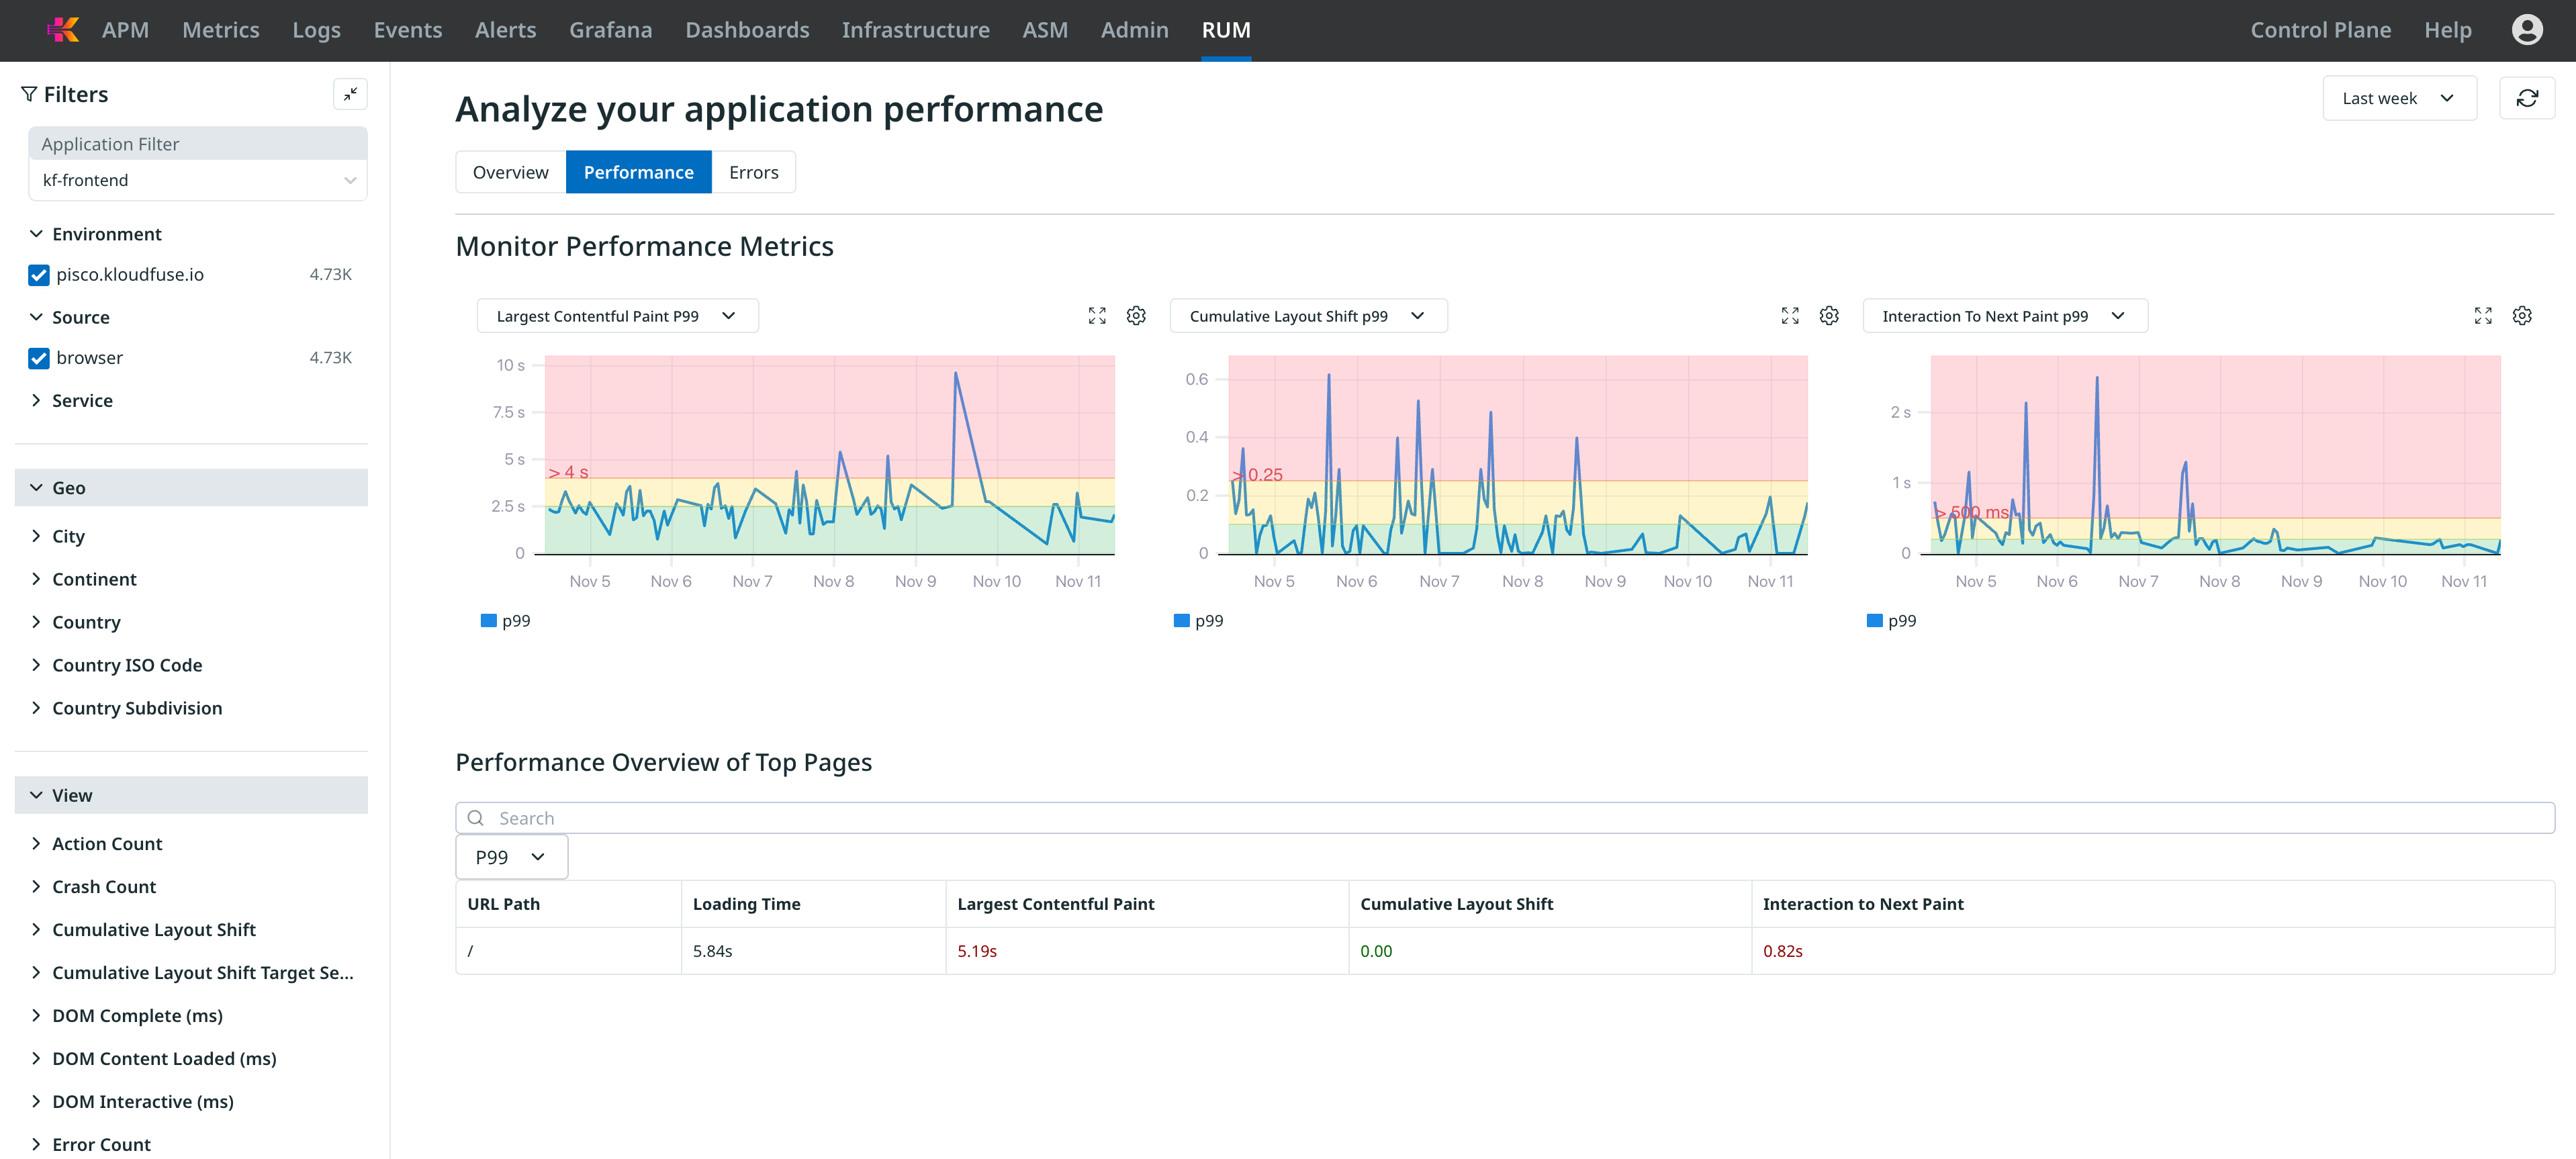Collapse the Filters sidebar panel
This screenshot has width=2576, height=1159.
coord(350,94)
